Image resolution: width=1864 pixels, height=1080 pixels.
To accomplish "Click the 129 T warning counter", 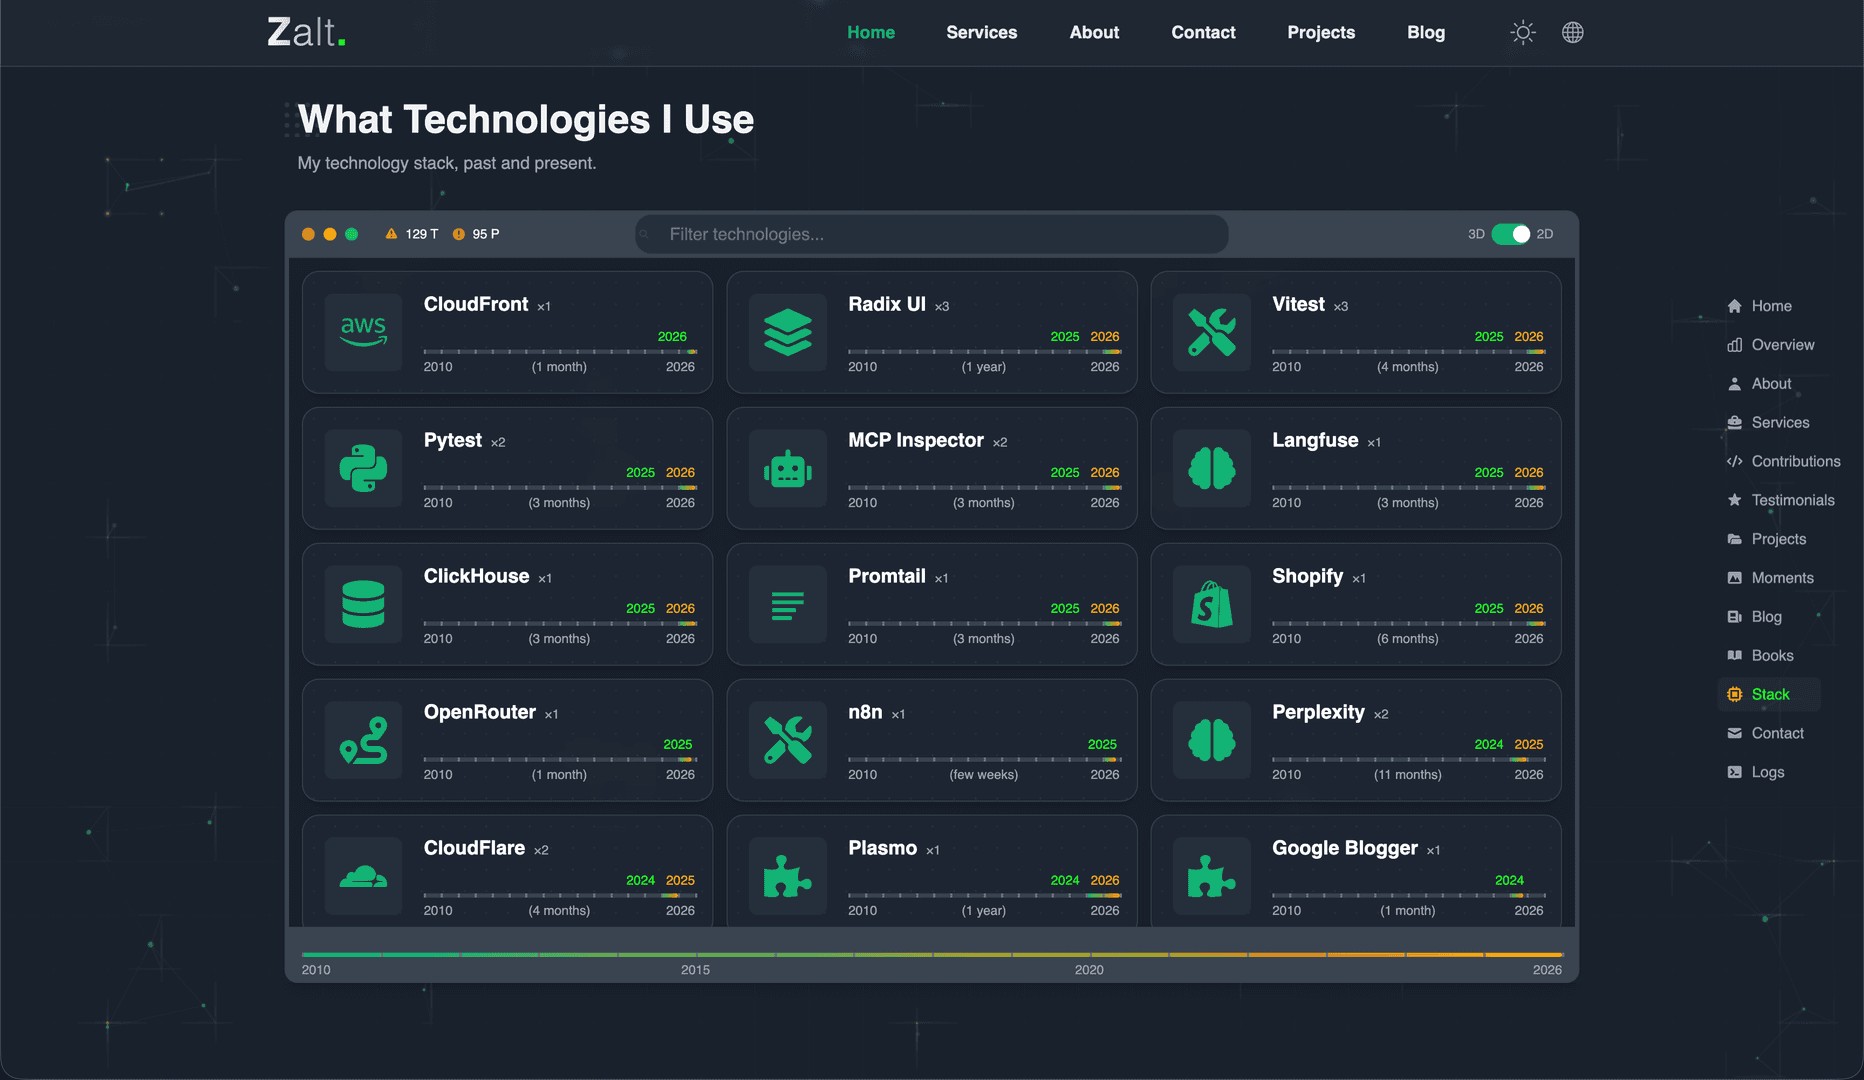I will 412,234.
